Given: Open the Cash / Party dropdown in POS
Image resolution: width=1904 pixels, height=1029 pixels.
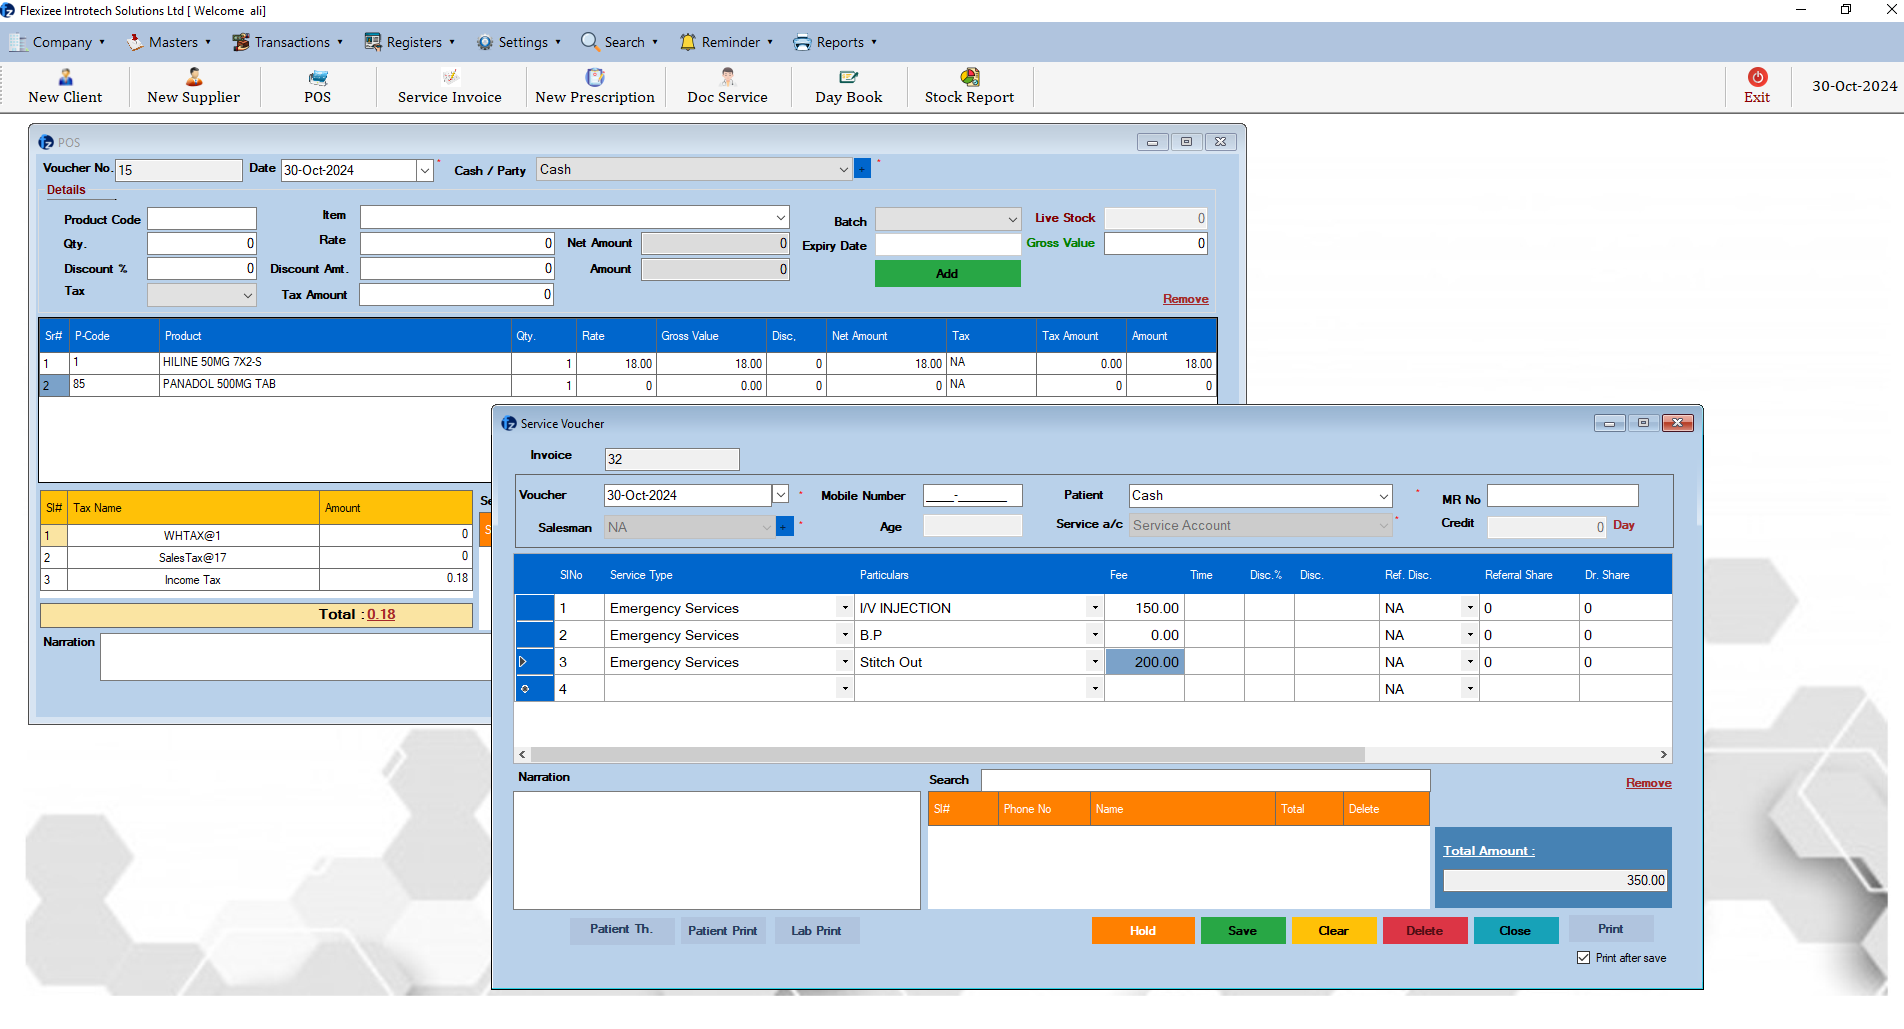Looking at the screenshot, I should click(843, 170).
